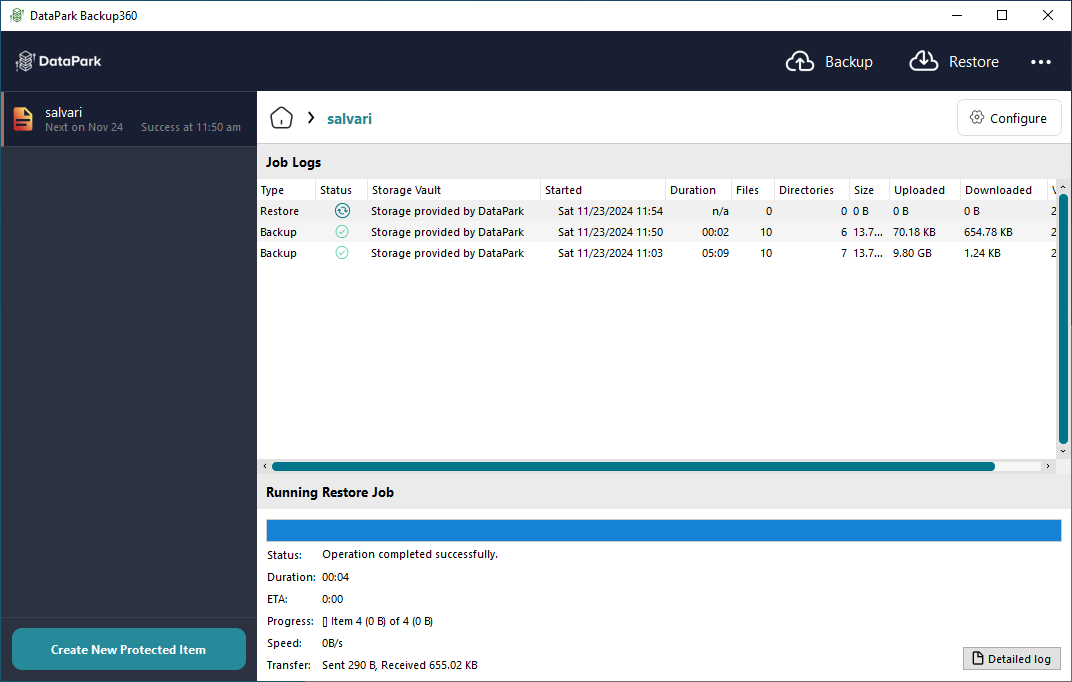
Task: Click the Operation completed successfully status text
Action: pyautogui.click(x=410, y=554)
